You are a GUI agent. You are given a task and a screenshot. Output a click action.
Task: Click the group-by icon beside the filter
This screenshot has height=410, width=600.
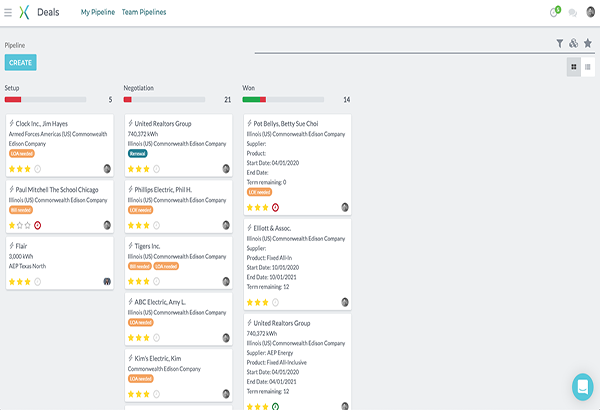click(x=573, y=44)
